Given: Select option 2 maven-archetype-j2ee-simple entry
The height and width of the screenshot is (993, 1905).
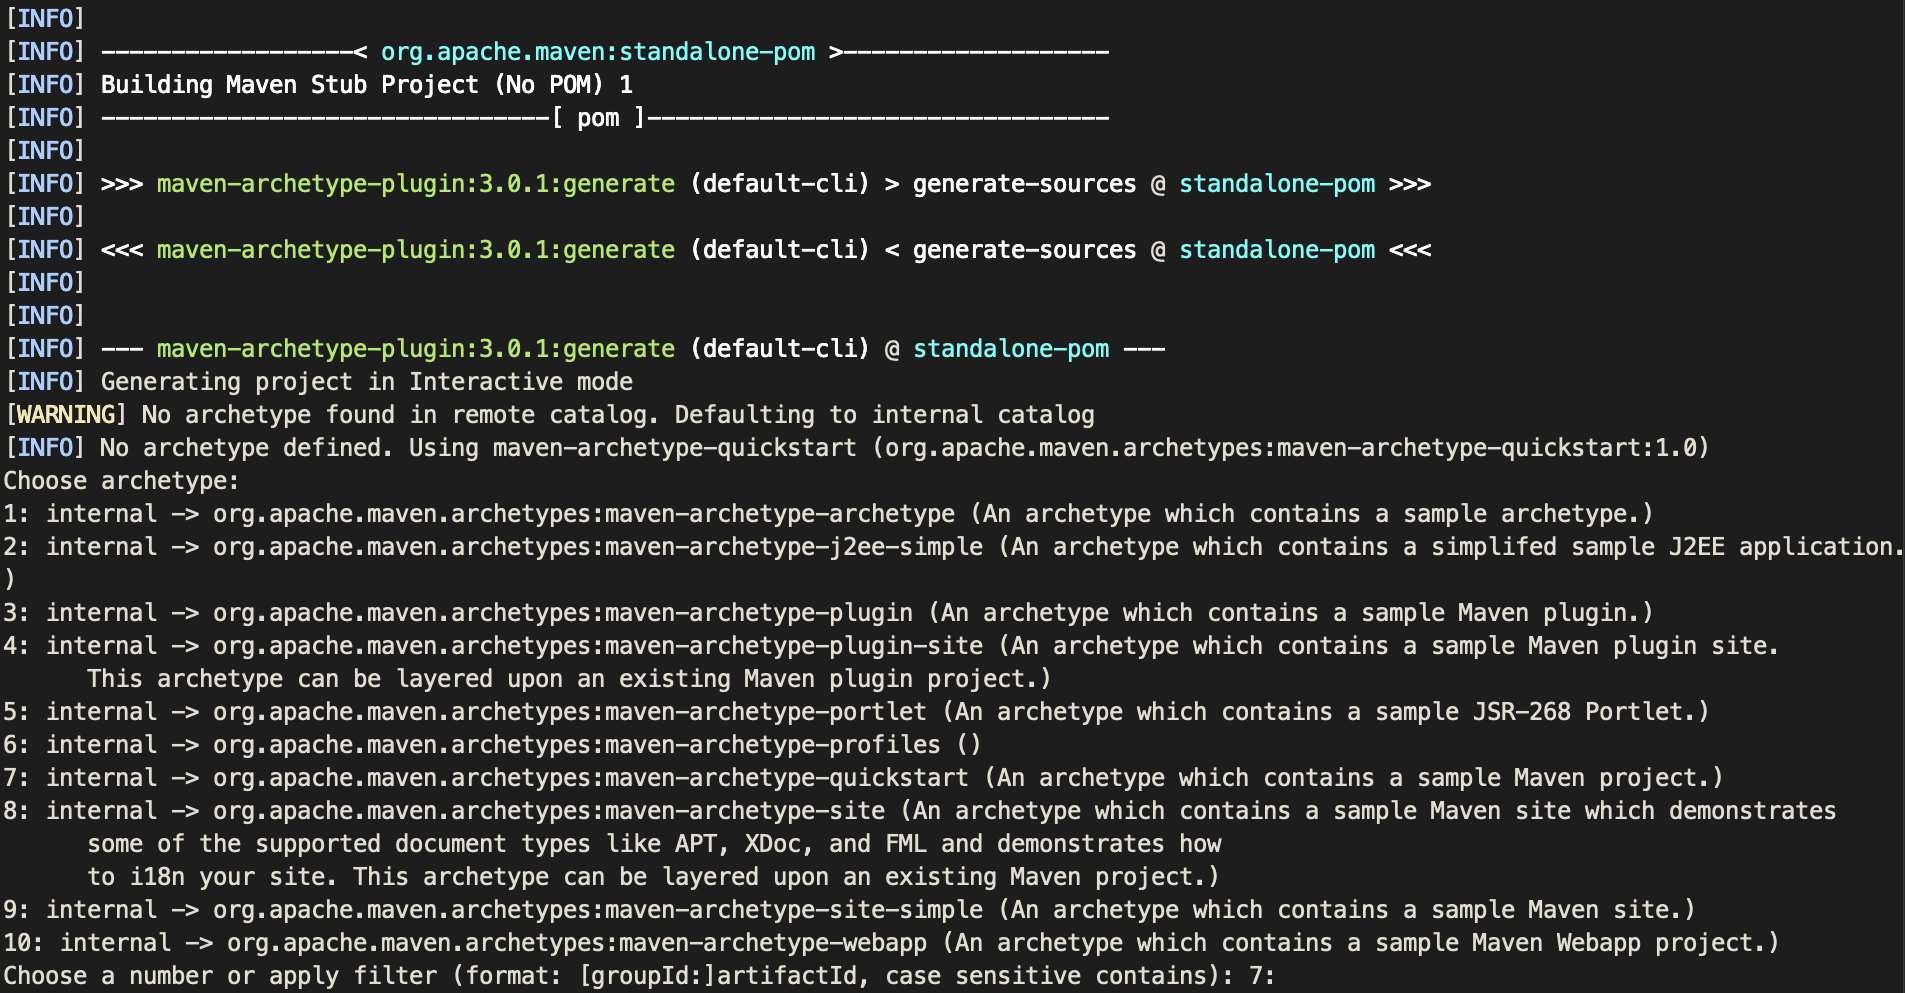Looking at the screenshot, I should coord(597,547).
